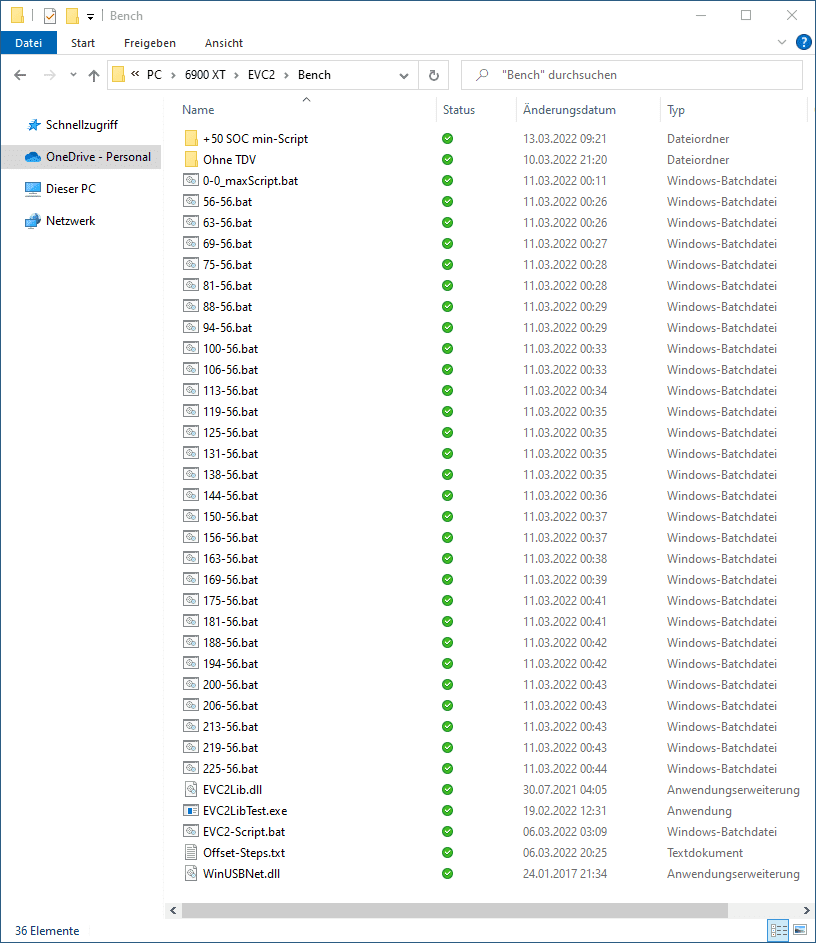816x943 pixels.
Task: Click date '30.07.2021 04:05'
Action: click(x=565, y=790)
